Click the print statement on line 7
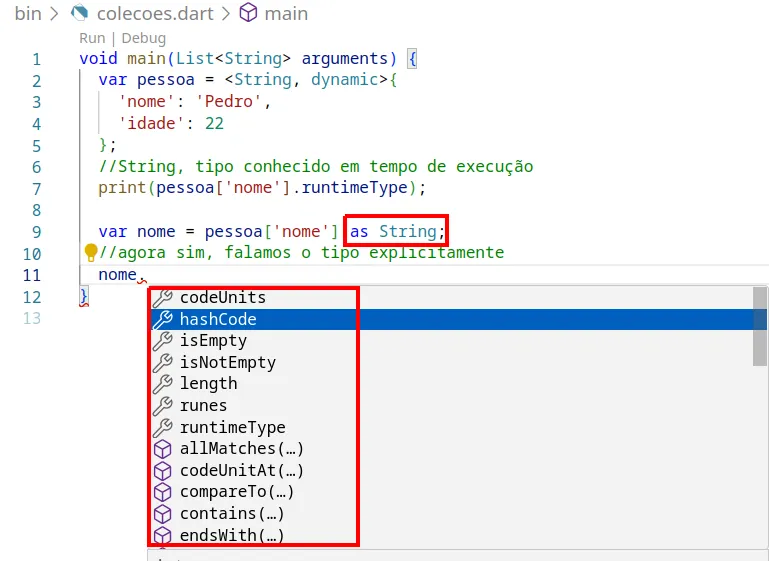Screen dimensions: 769x561 [262, 188]
